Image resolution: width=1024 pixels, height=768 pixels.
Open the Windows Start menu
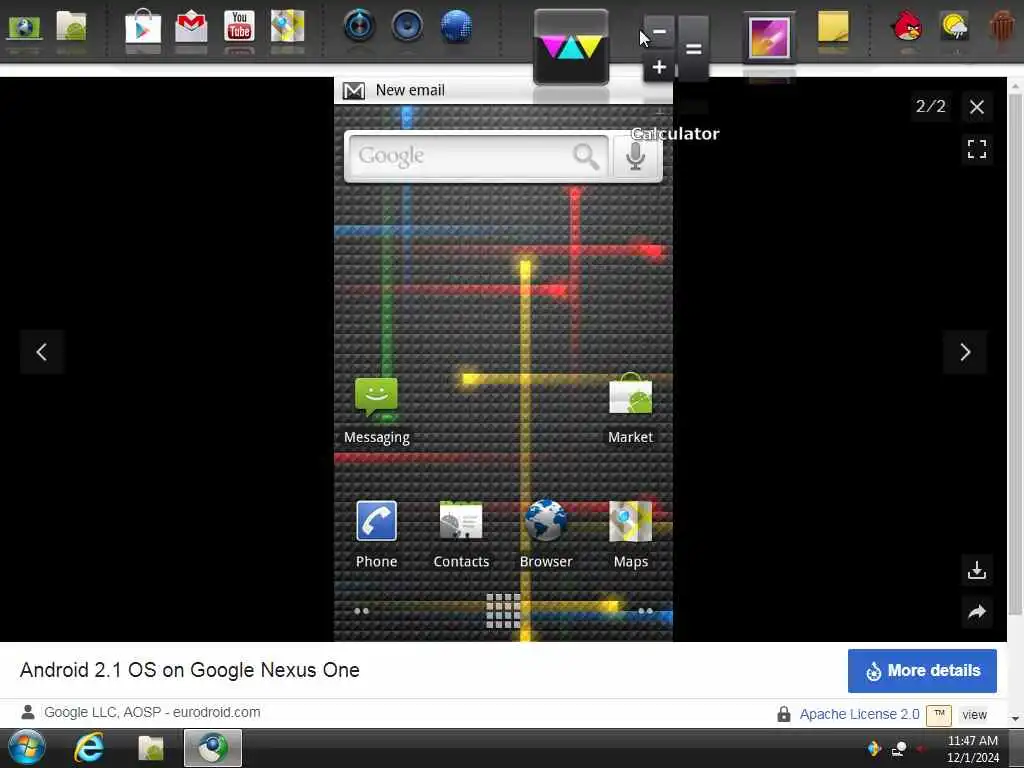click(26, 748)
